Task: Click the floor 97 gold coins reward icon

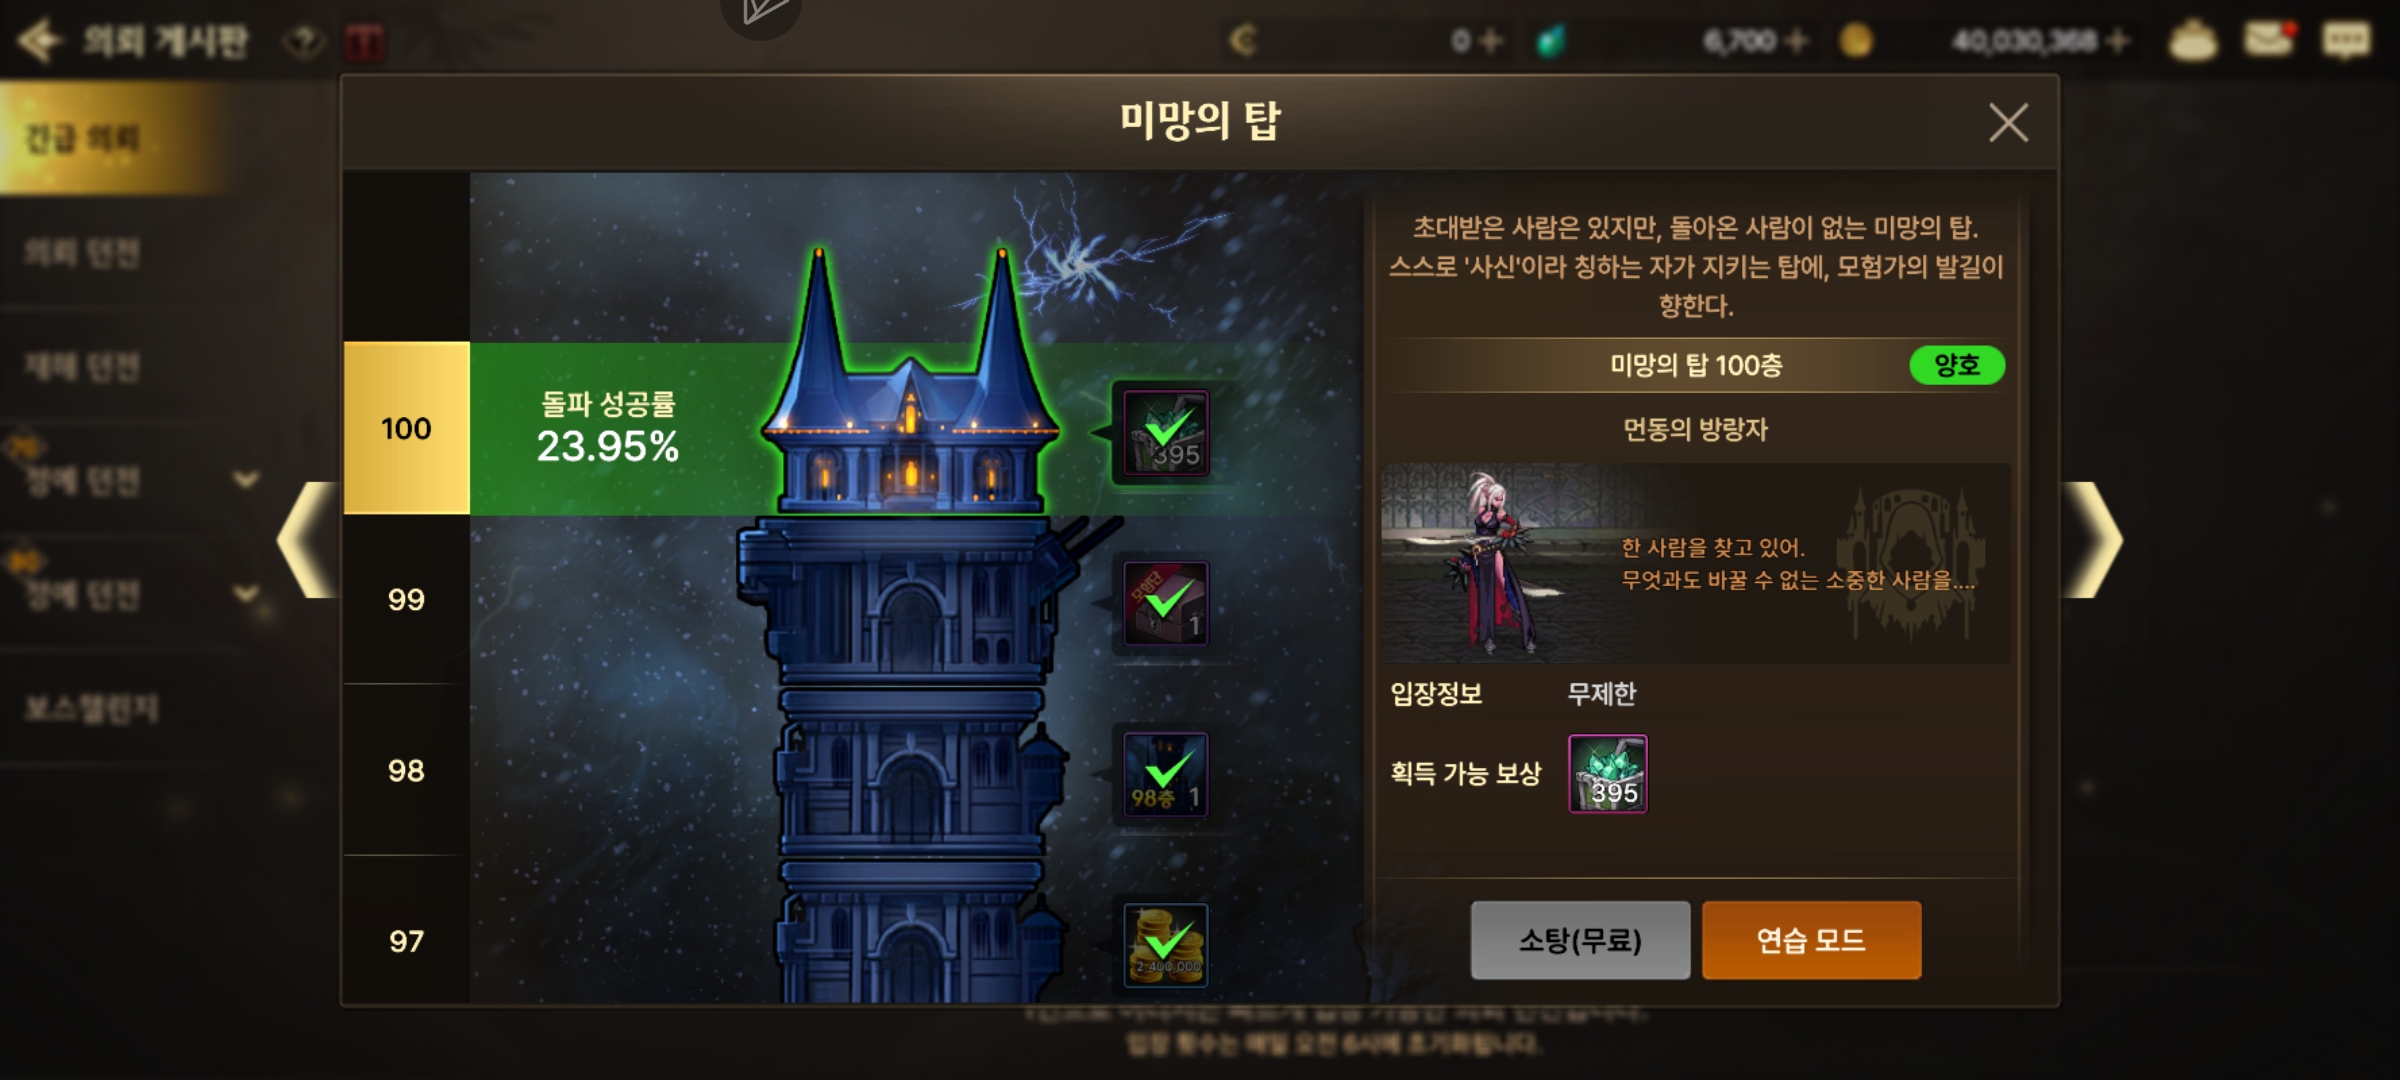Action: click(1166, 945)
